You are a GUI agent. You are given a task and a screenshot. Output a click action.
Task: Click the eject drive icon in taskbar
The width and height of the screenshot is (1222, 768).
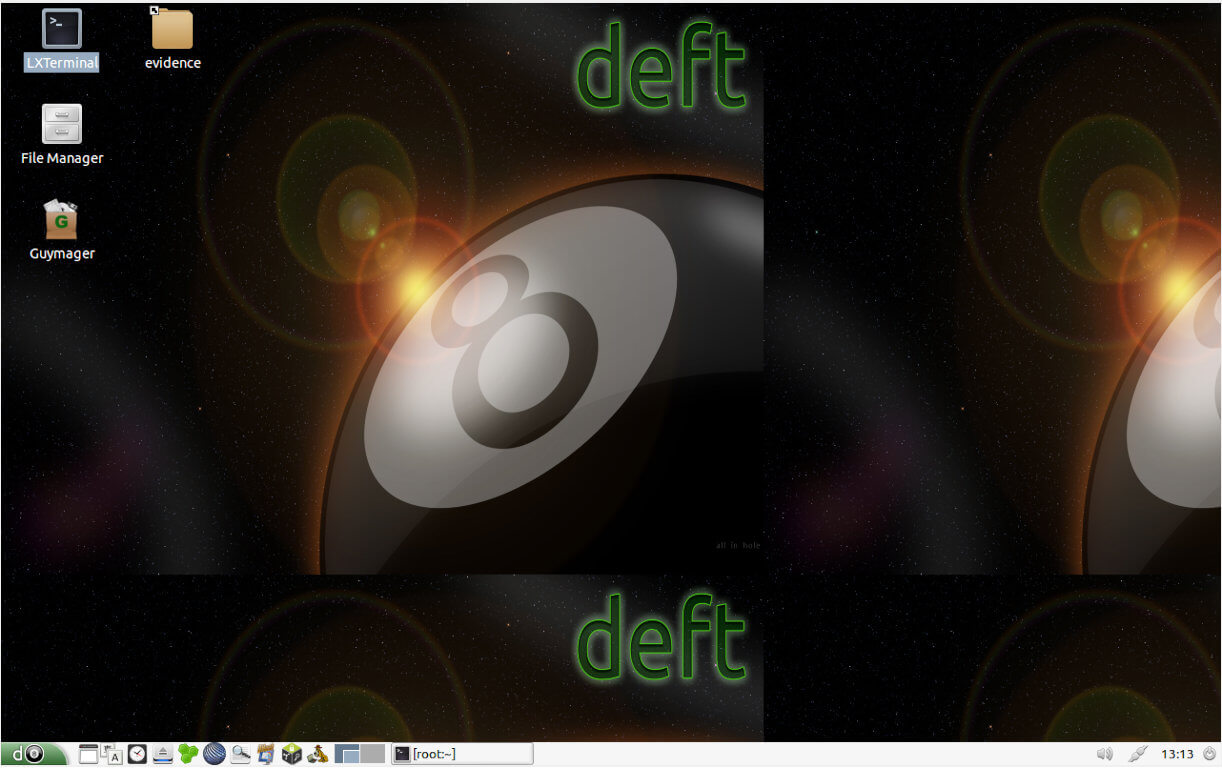(x=163, y=754)
